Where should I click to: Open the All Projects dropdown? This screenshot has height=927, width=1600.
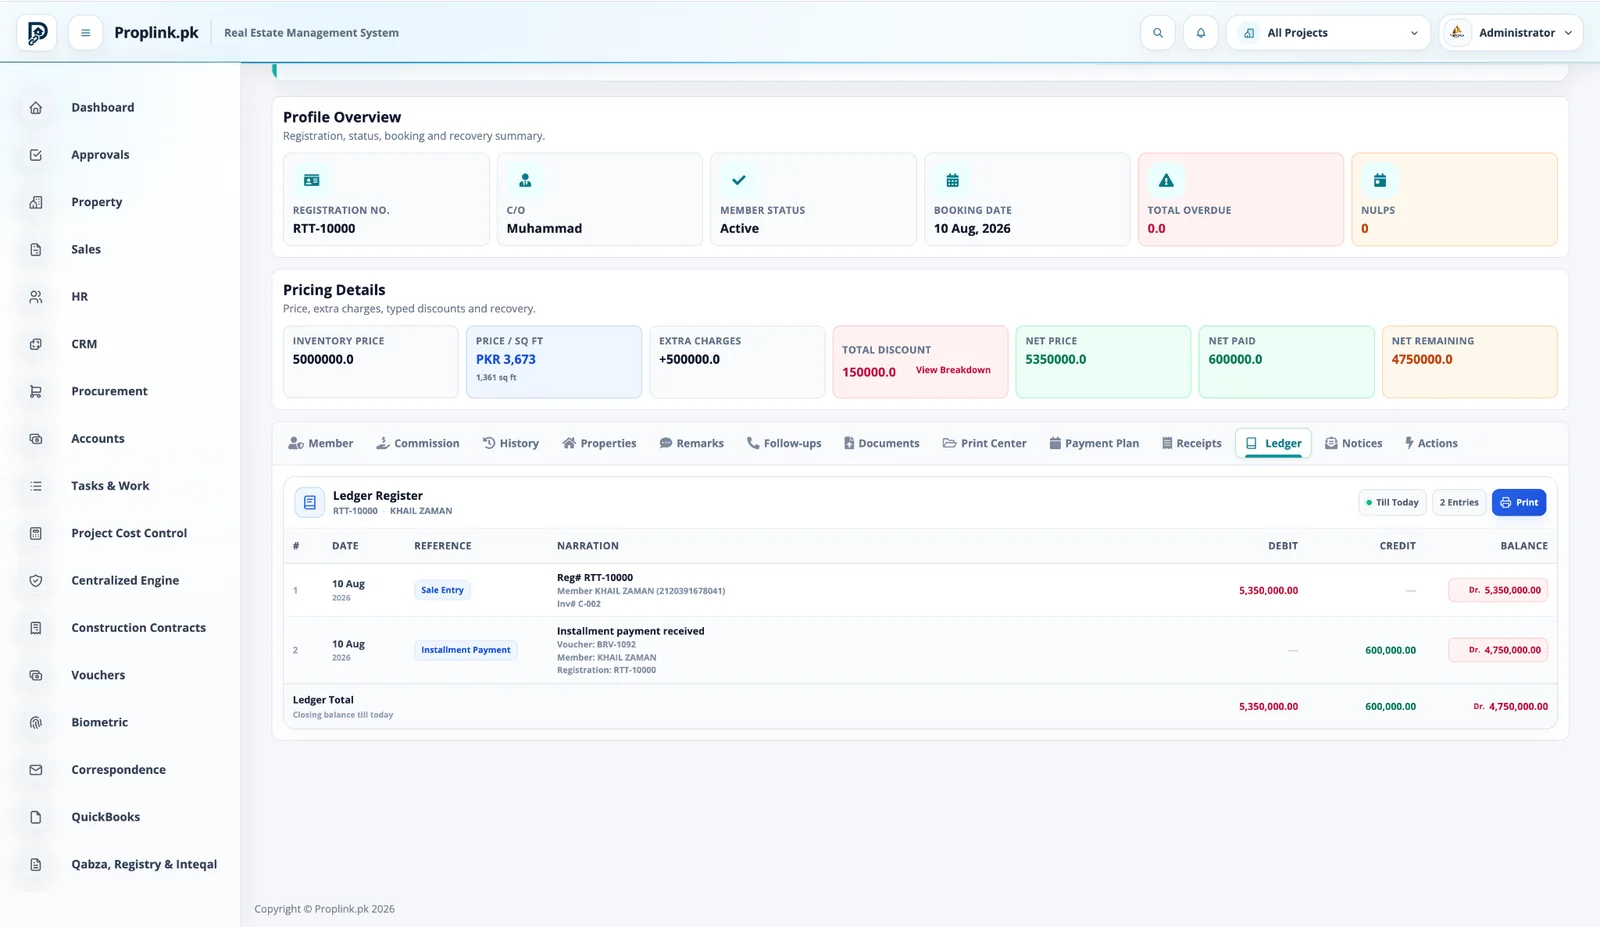point(1329,33)
